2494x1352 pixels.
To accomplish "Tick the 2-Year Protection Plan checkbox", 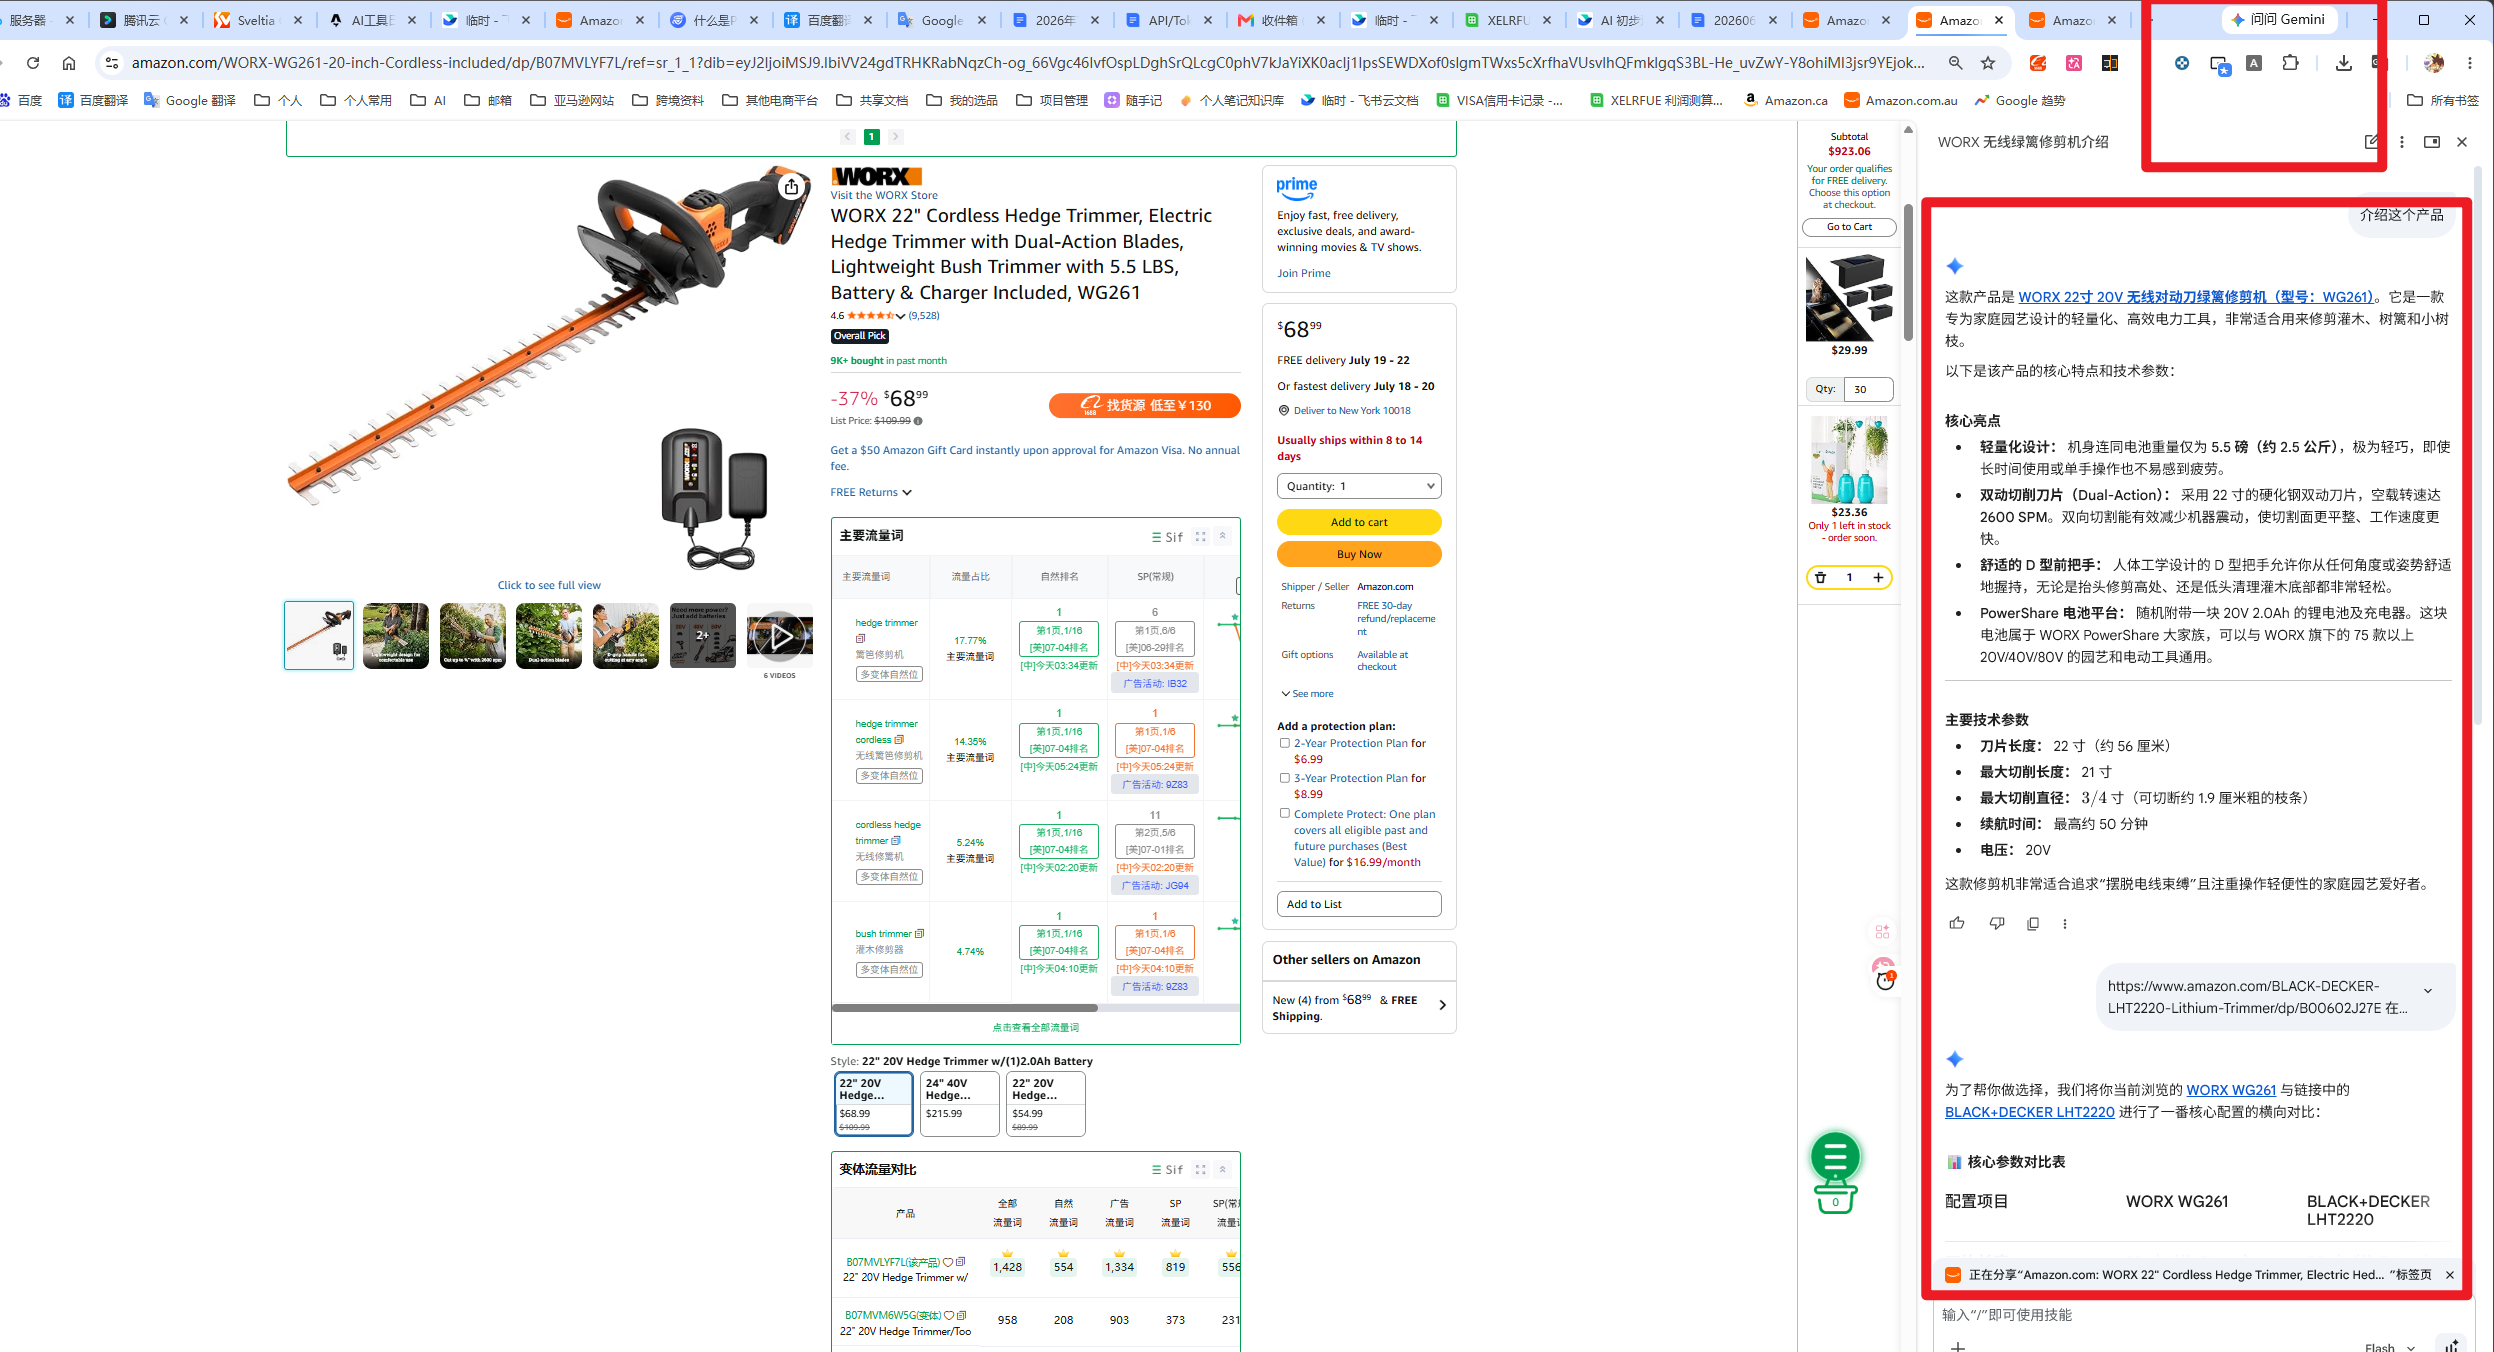I will tap(1285, 743).
